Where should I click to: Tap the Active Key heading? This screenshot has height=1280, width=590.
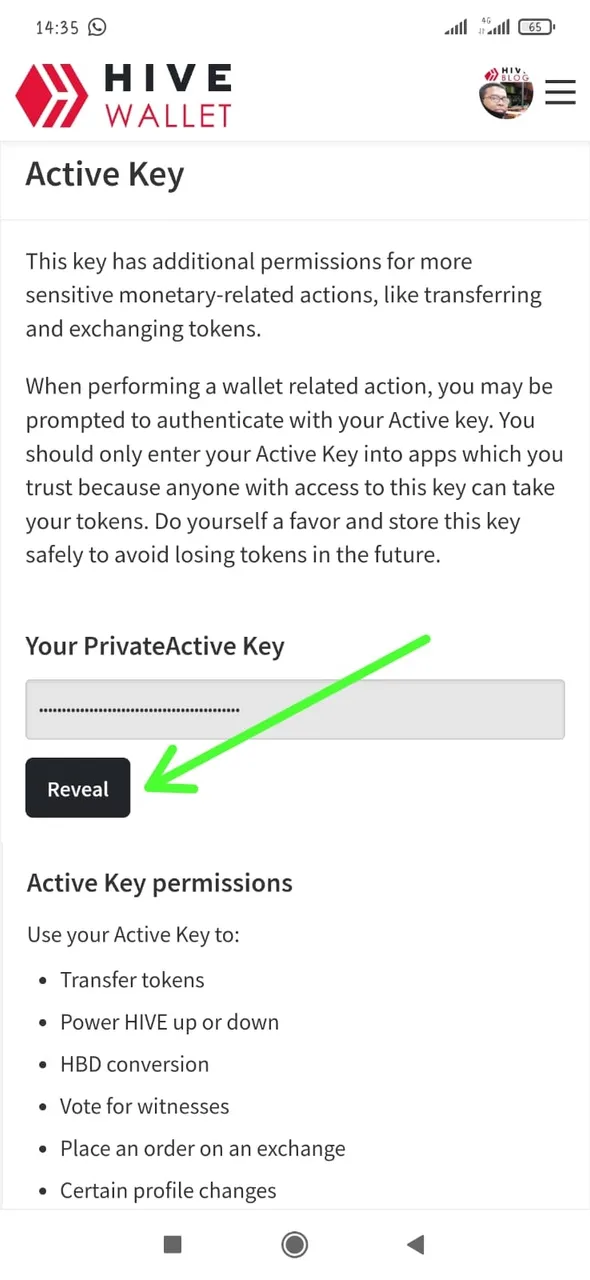coord(105,174)
